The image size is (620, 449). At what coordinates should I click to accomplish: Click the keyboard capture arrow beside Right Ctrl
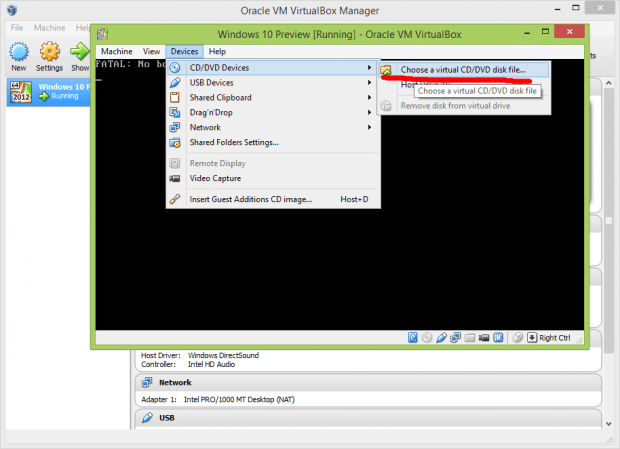pyautogui.click(x=532, y=338)
